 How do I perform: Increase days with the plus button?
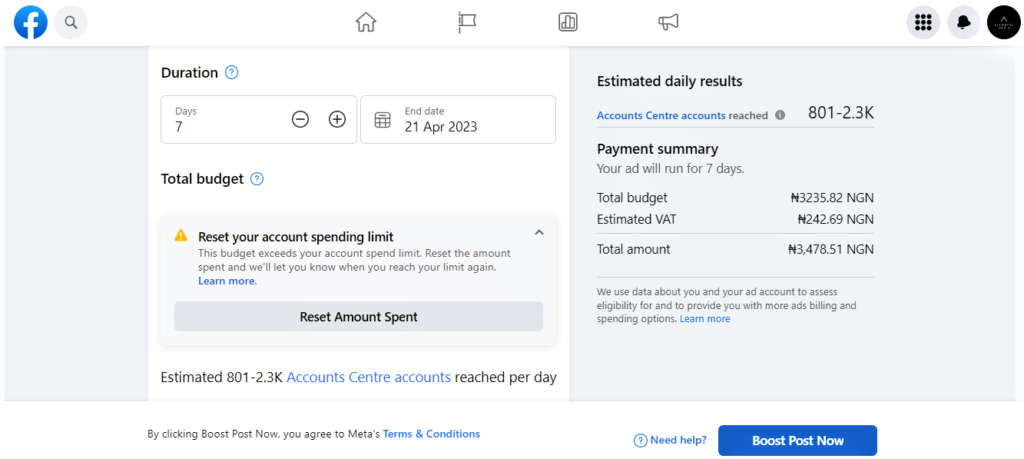pos(337,119)
